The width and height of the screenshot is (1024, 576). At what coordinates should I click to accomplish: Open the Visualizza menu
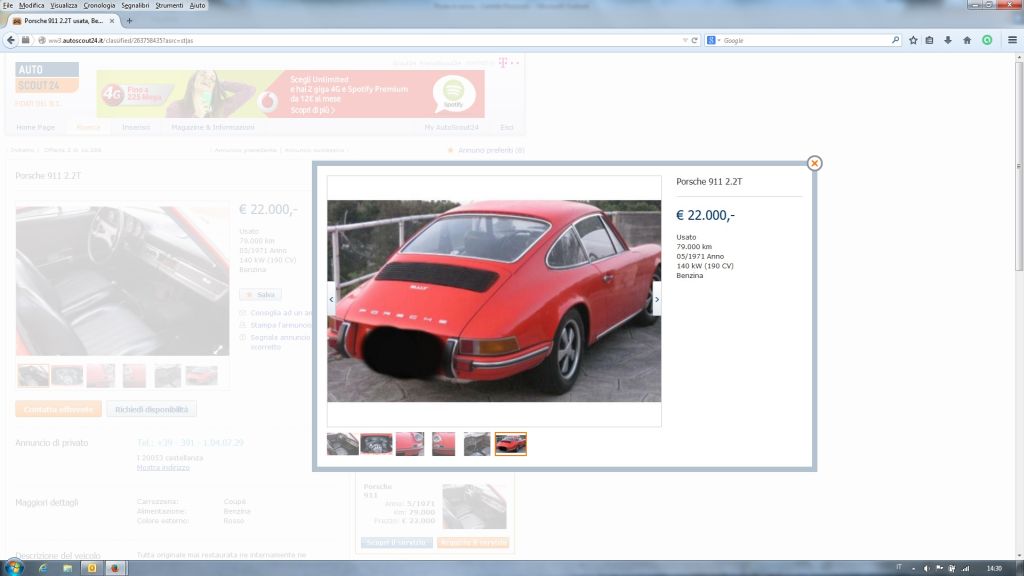[x=64, y=5]
